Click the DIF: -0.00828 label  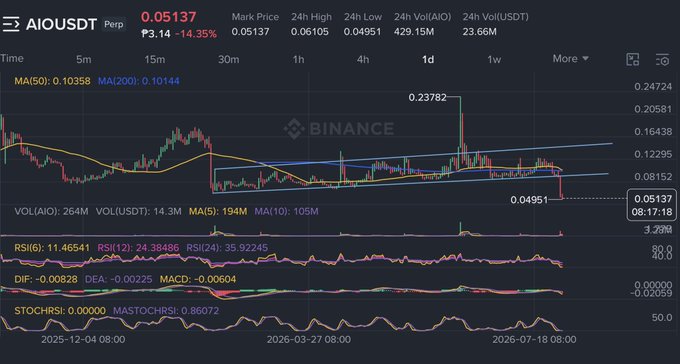46,279
